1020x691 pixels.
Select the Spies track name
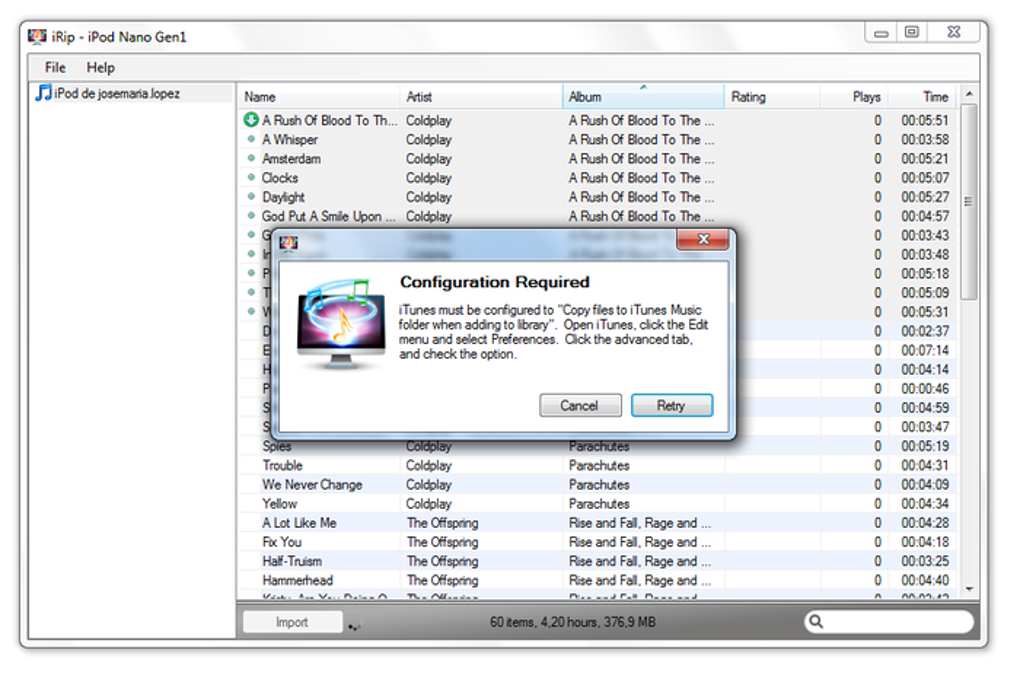click(x=277, y=446)
